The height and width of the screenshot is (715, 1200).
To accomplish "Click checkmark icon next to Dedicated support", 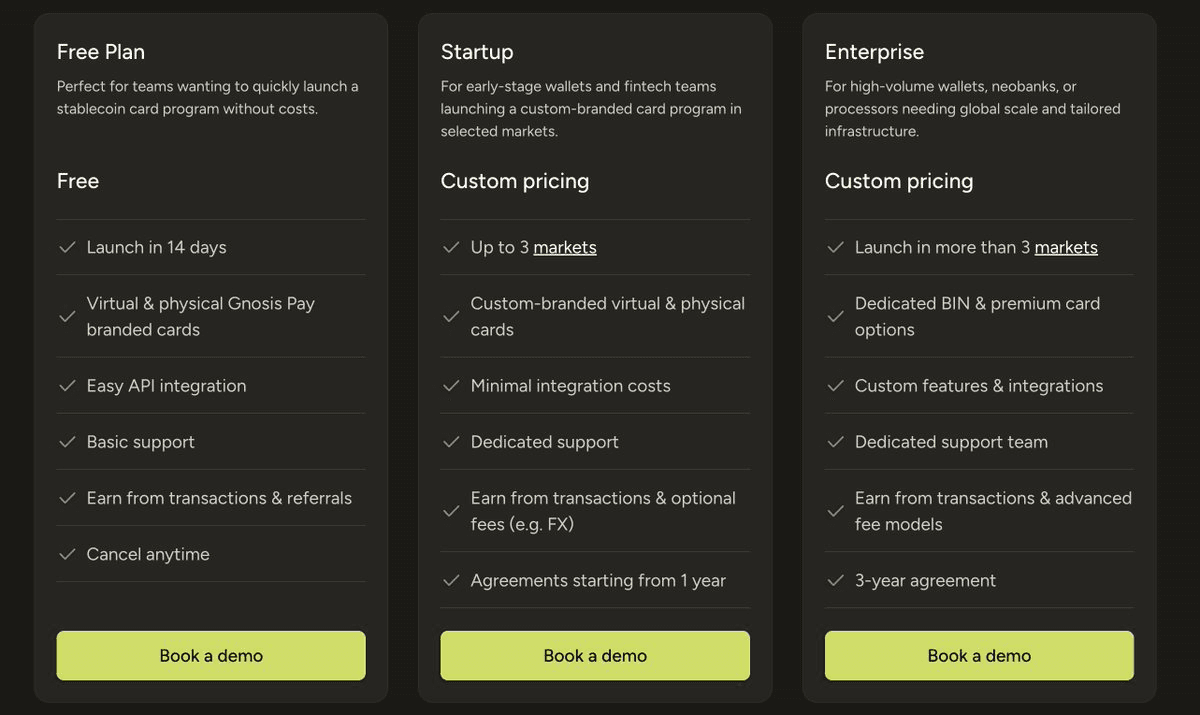I will [x=451, y=441].
